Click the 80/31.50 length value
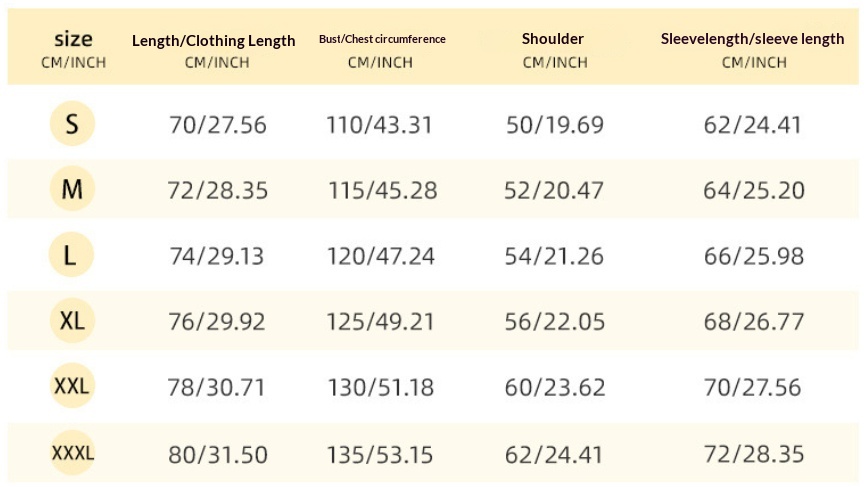Image resolution: width=865 pixels, height=487 pixels. point(218,454)
